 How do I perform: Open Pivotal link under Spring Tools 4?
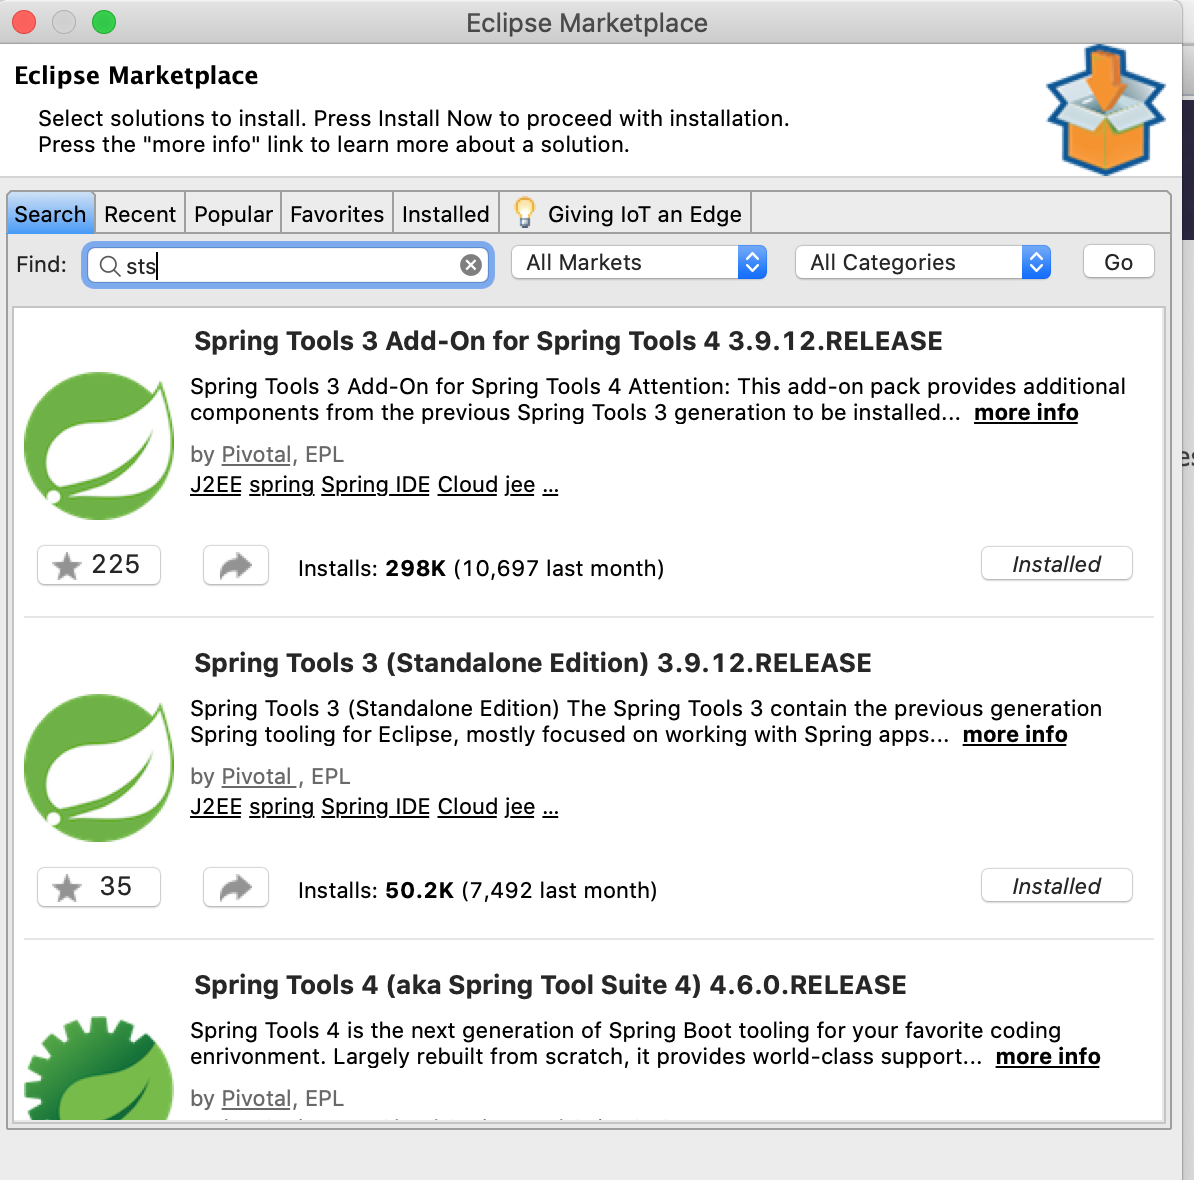pyautogui.click(x=257, y=1099)
